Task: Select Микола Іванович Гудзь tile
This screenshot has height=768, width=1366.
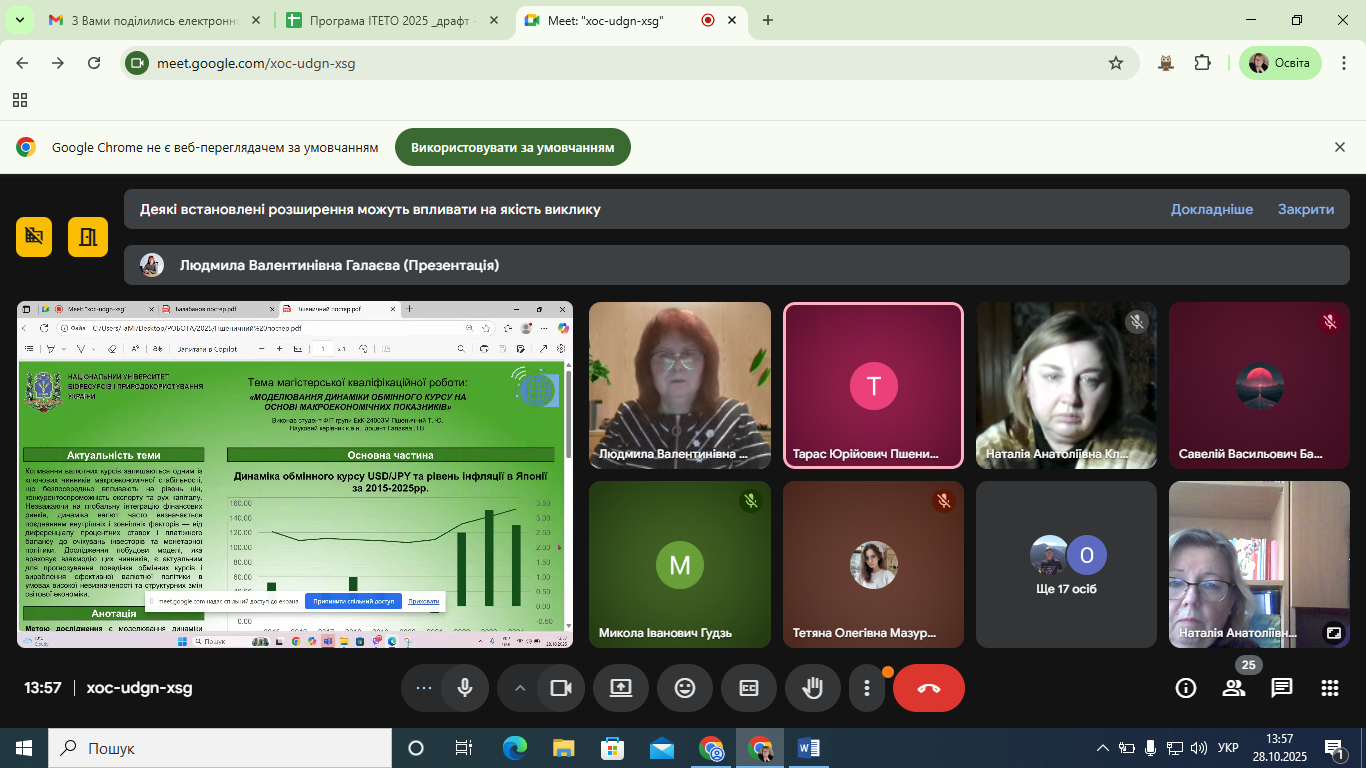Action: tap(680, 564)
